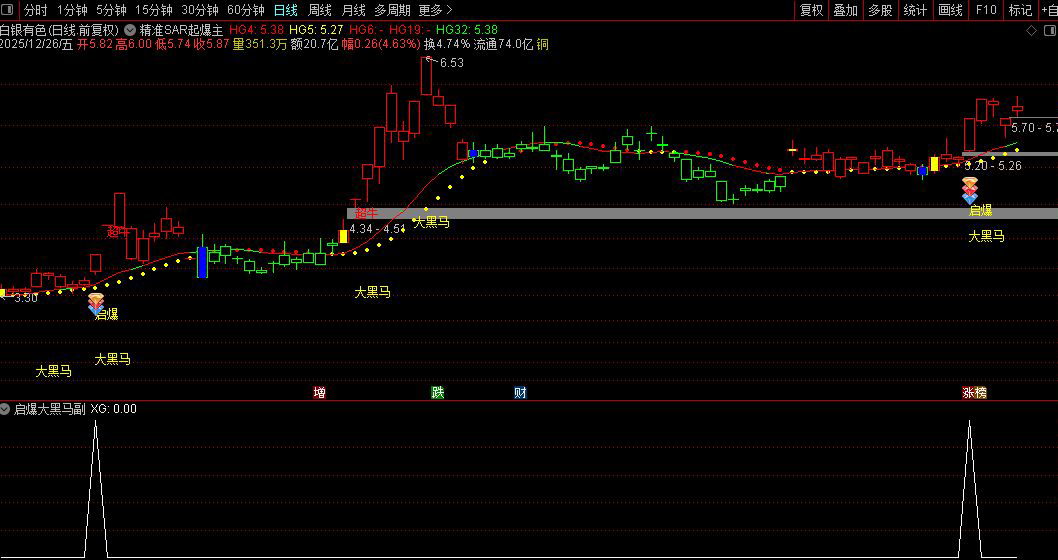Click the 增 event marker below chart
1058x560 pixels.
coord(320,393)
